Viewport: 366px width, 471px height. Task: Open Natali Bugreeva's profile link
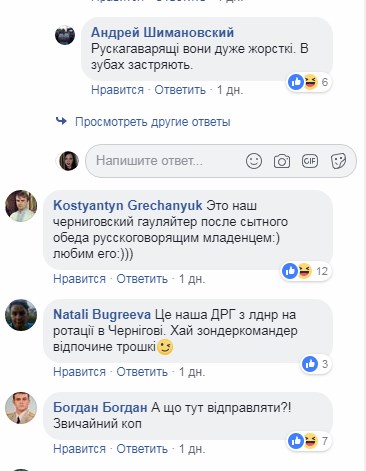pyautogui.click(x=102, y=315)
